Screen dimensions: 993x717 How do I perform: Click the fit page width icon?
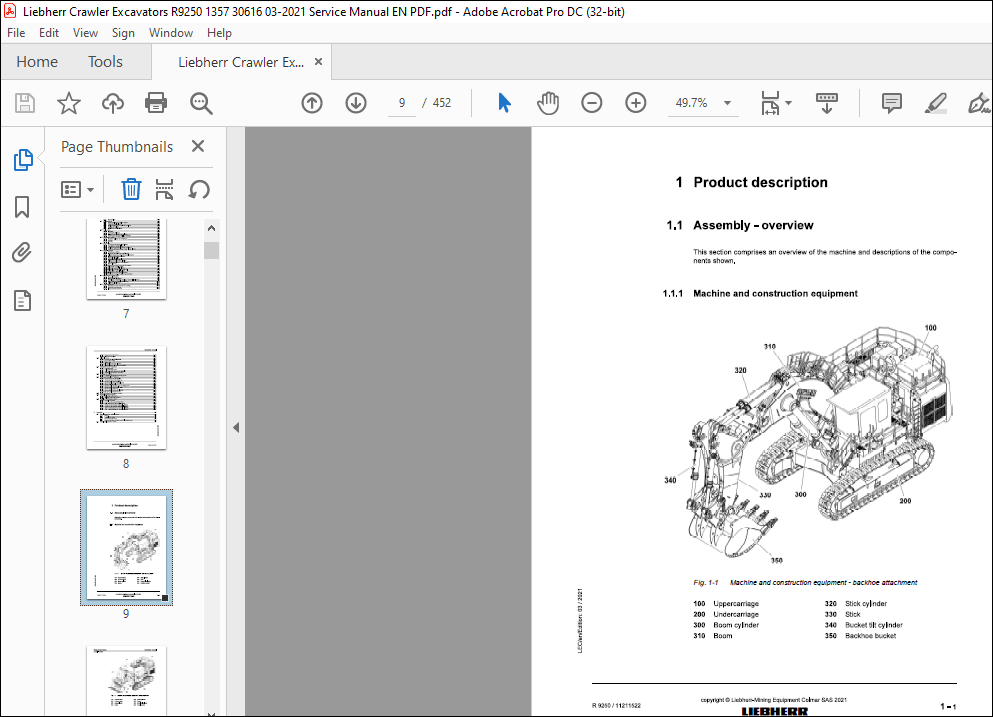click(770, 103)
